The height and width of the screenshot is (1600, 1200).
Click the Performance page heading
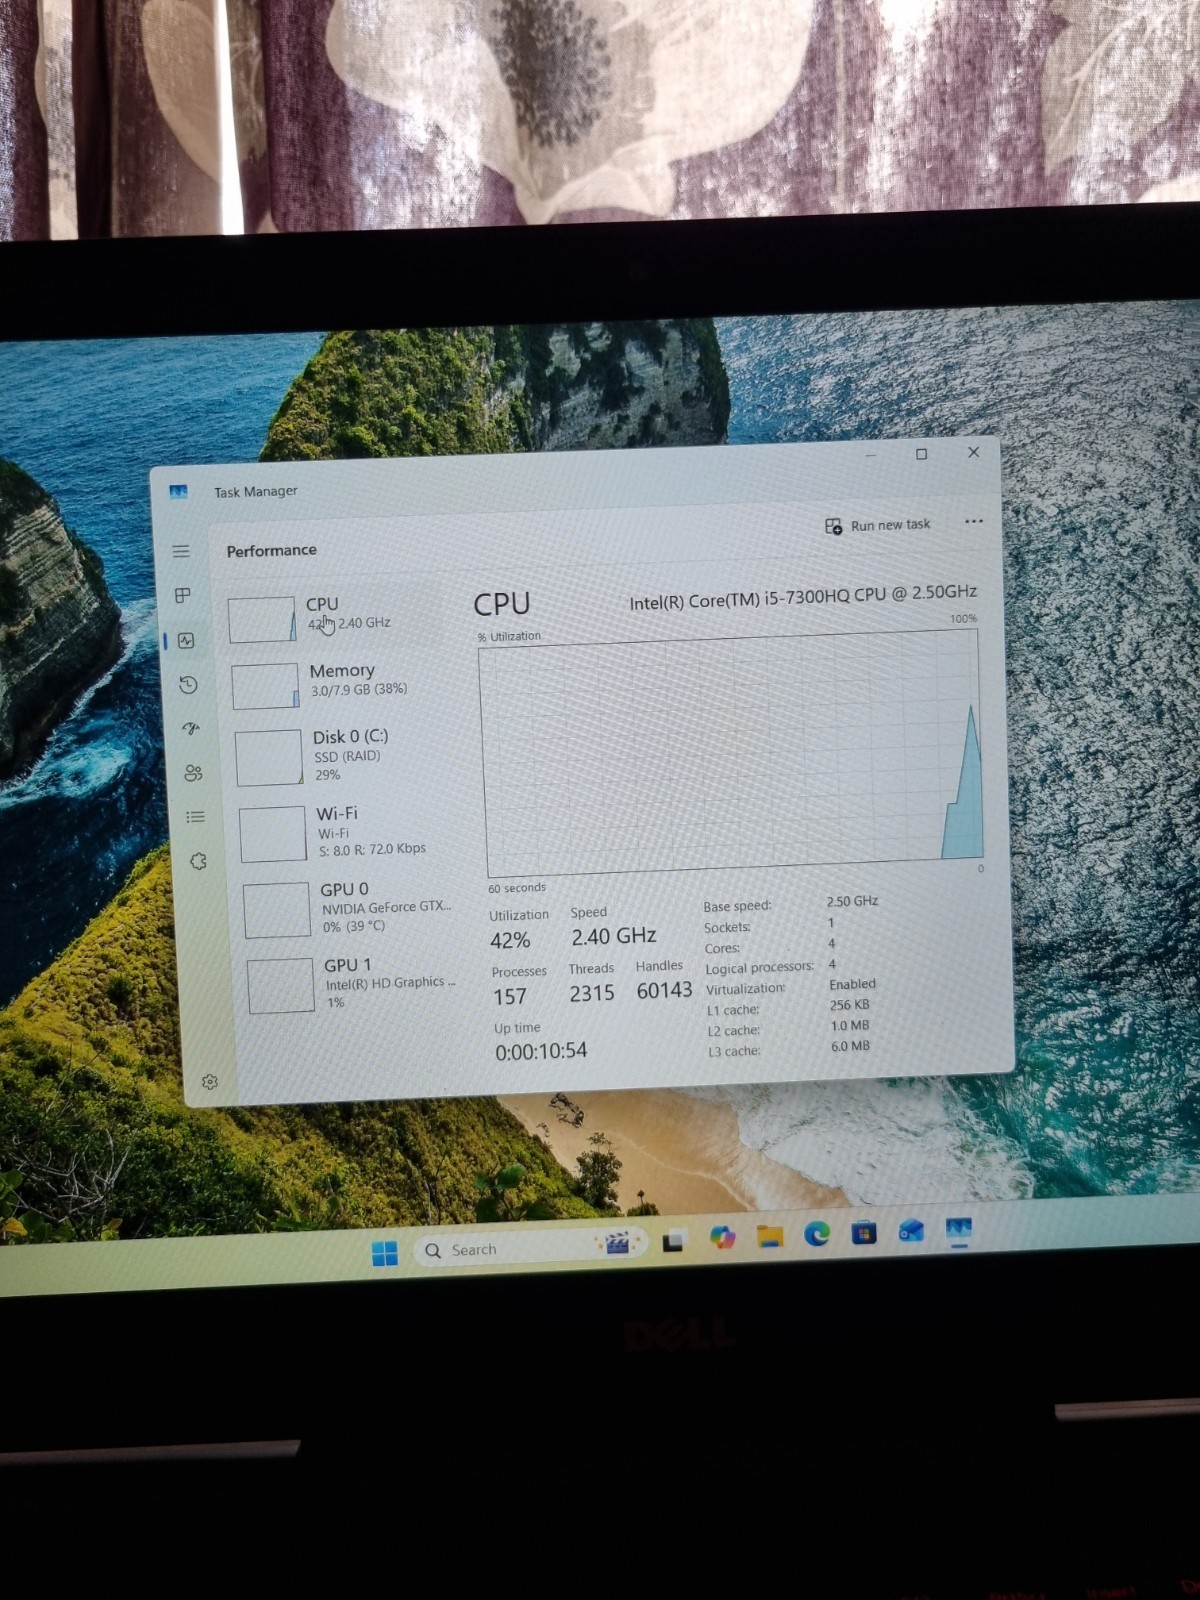tap(271, 550)
